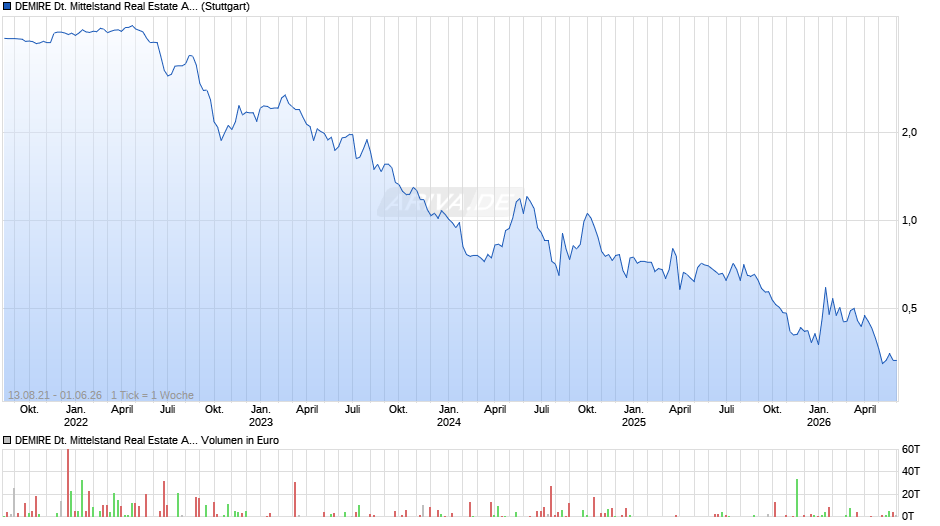Click the blue price series legend square
The width and height of the screenshot is (940, 526).
click(7, 7)
